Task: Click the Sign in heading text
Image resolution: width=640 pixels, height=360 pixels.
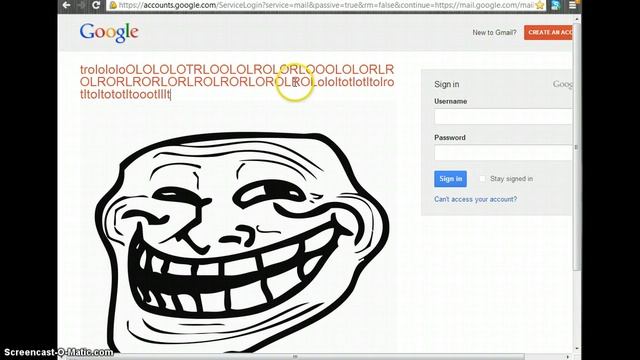Action: tap(447, 84)
